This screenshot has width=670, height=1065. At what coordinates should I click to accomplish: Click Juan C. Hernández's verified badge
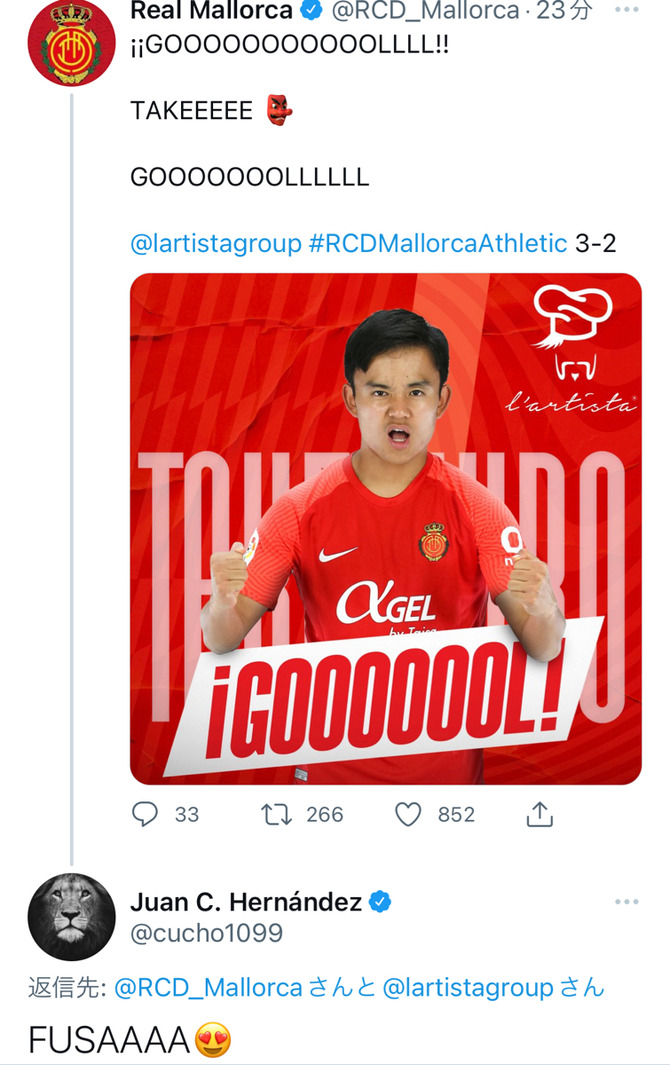(380, 902)
